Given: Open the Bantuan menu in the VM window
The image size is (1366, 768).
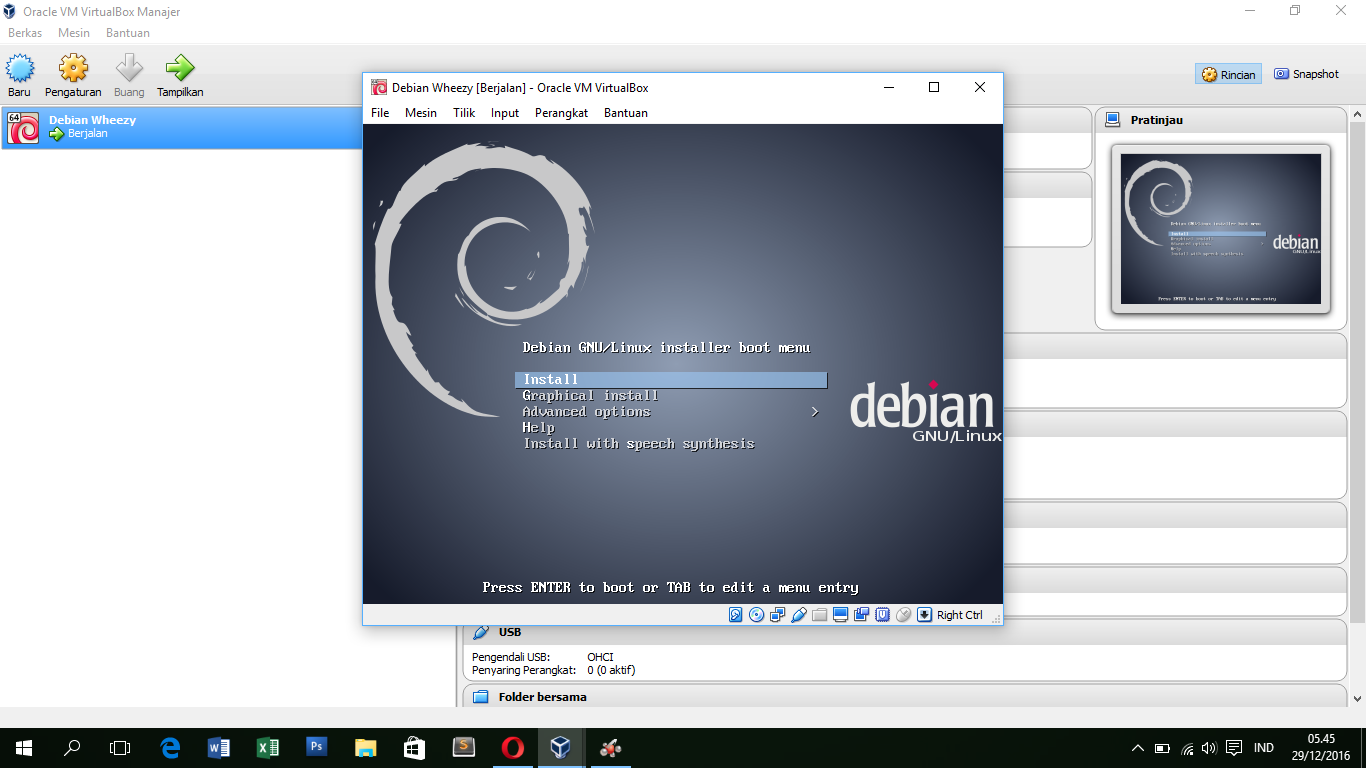Looking at the screenshot, I should tap(626, 113).
